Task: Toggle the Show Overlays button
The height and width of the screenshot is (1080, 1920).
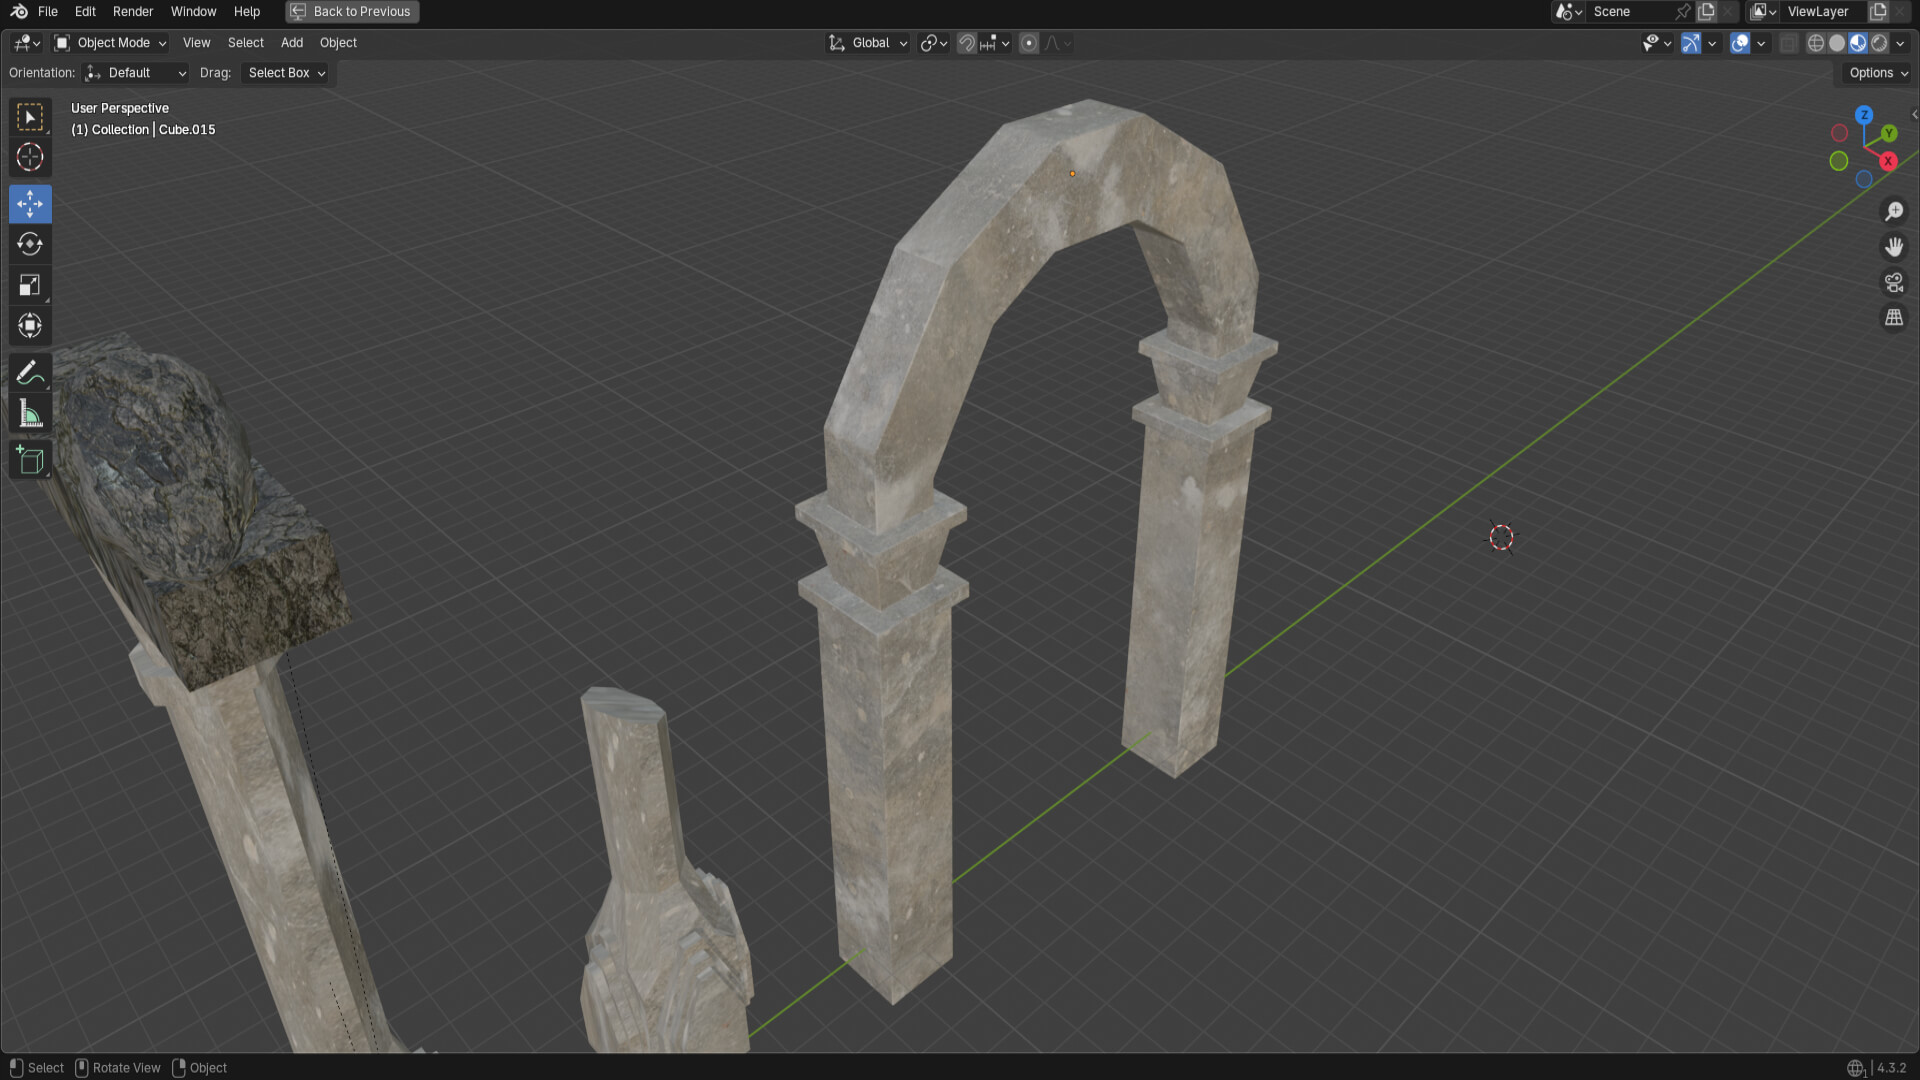Action: tap(1740, 43)
